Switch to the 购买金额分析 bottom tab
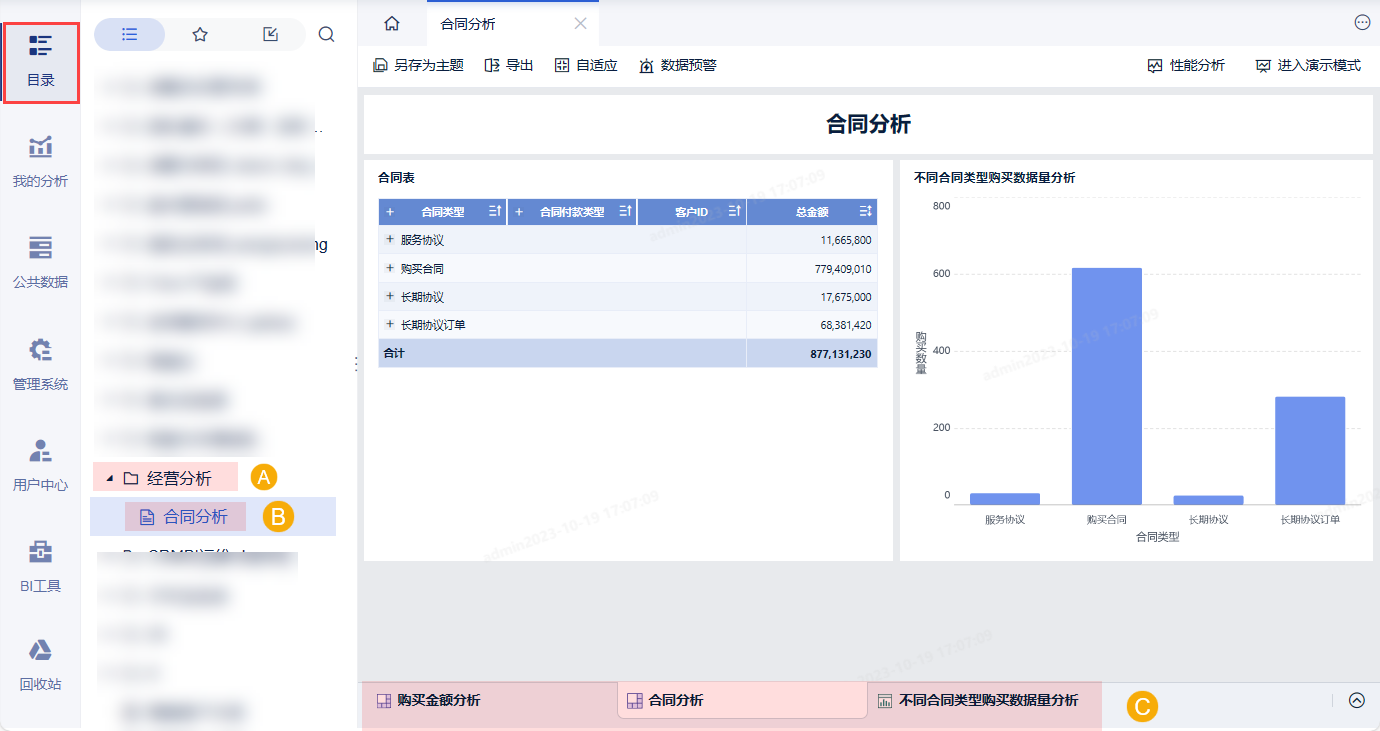This screenshot has width=1380, height=731. pos(489,701)
